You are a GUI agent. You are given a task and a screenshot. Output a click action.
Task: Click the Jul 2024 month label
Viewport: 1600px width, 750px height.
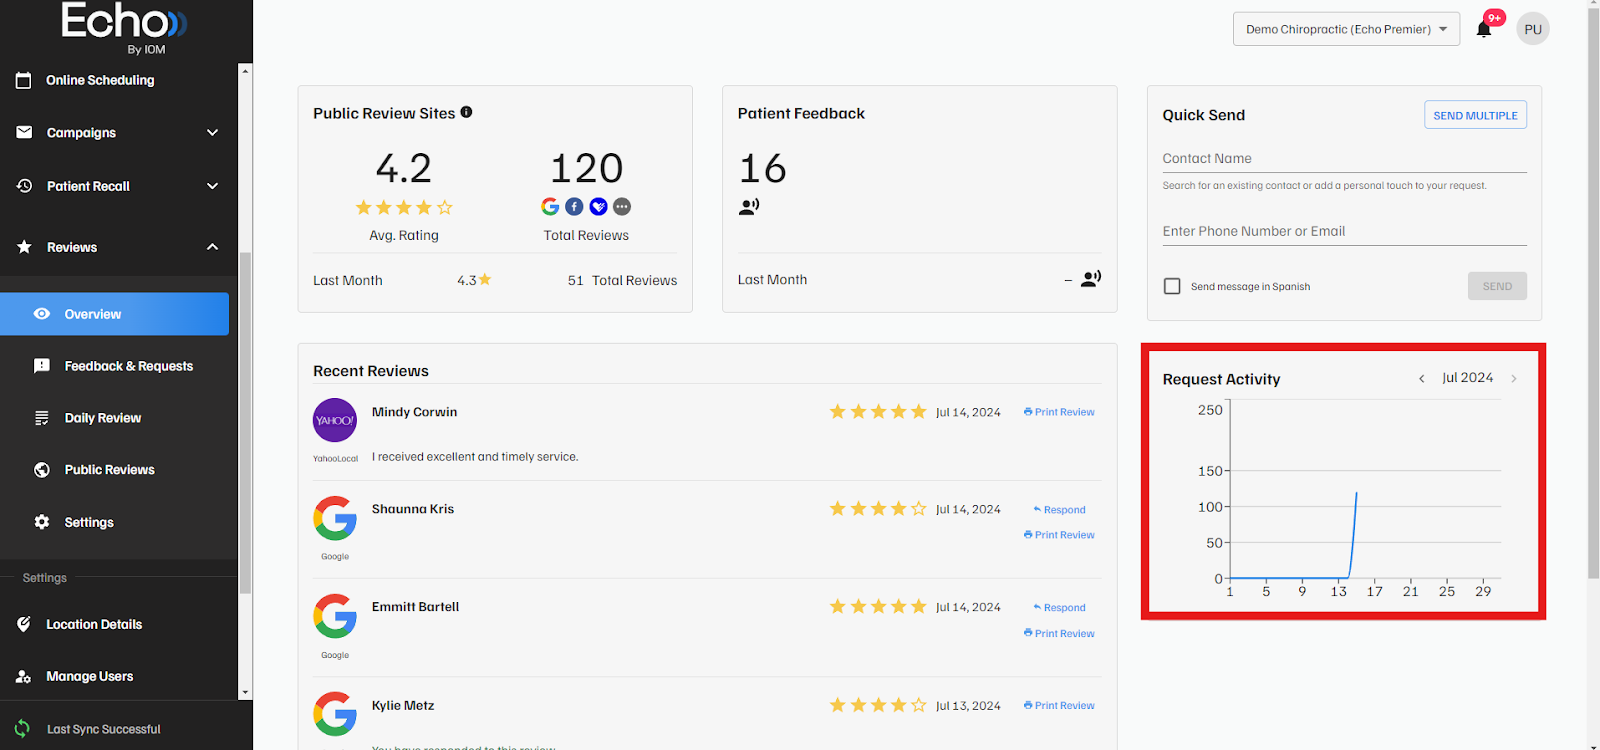click(1467, 378)
